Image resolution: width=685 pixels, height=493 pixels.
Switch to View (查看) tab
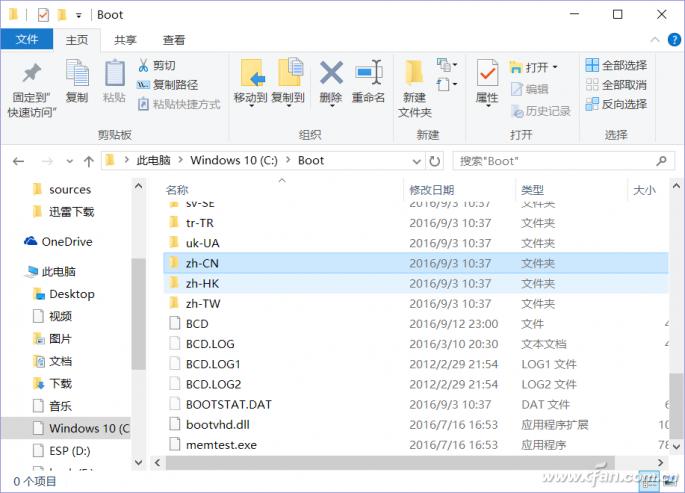click(x=174, y=40)
